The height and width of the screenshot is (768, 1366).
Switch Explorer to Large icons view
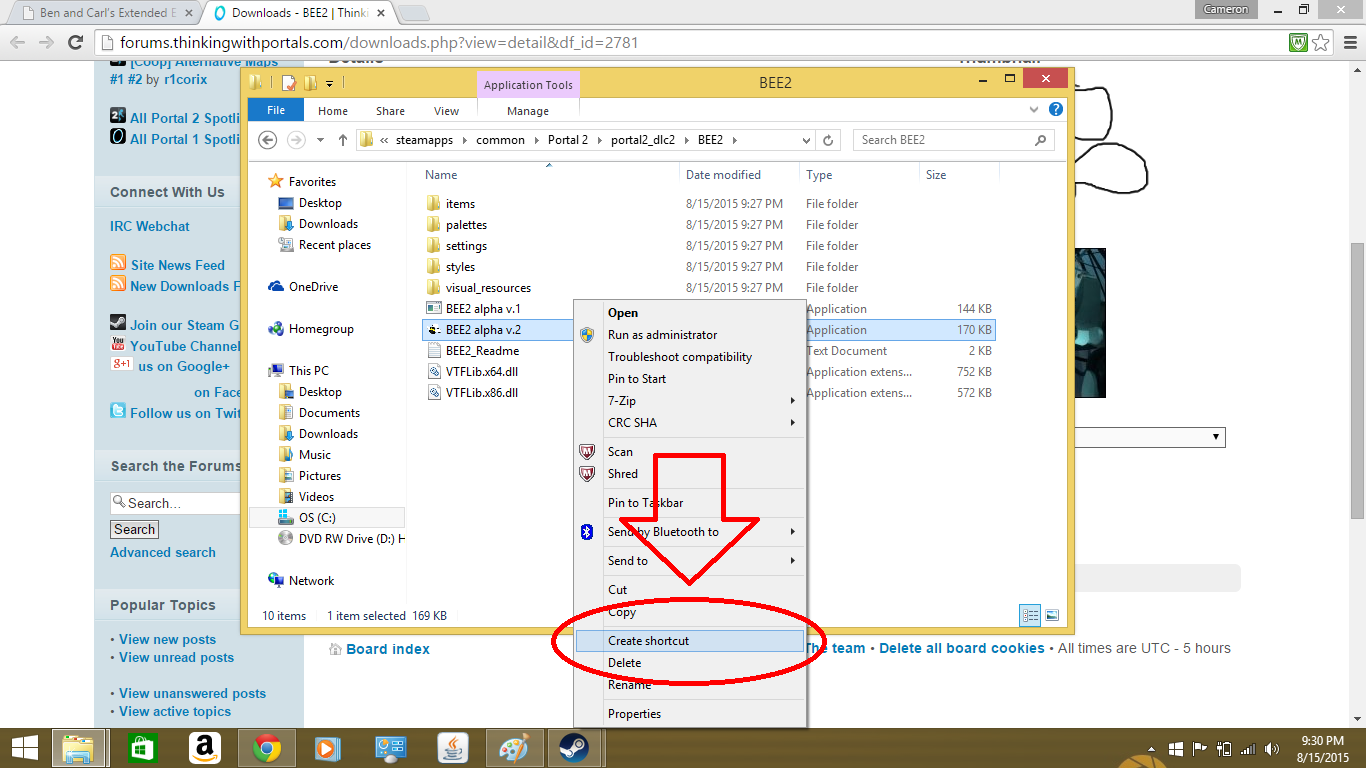click(1052, 616)
